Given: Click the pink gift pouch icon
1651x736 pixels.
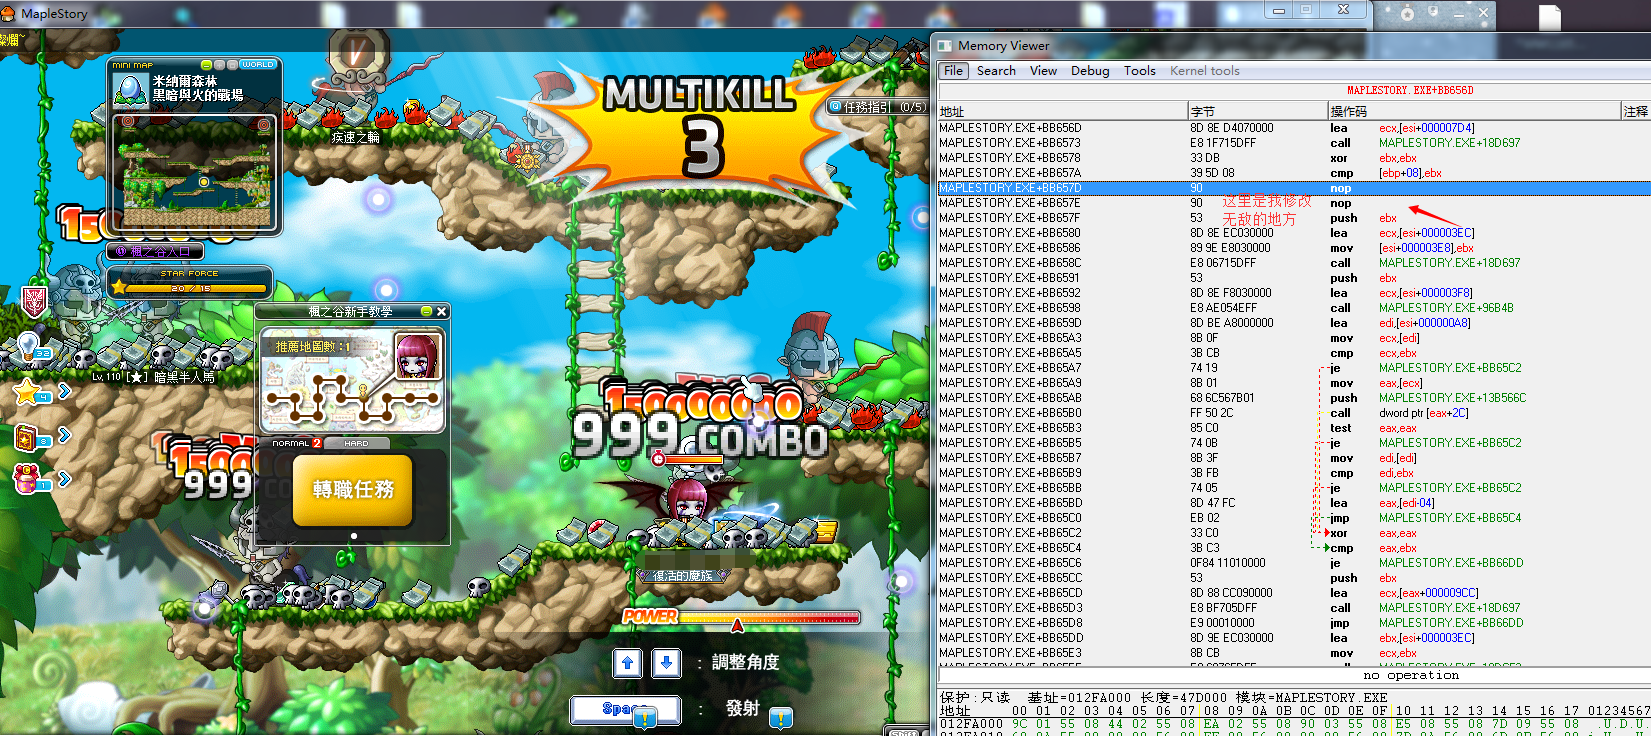Looking at the screenshot, I should pyautogui.click(x=27, y=478).
